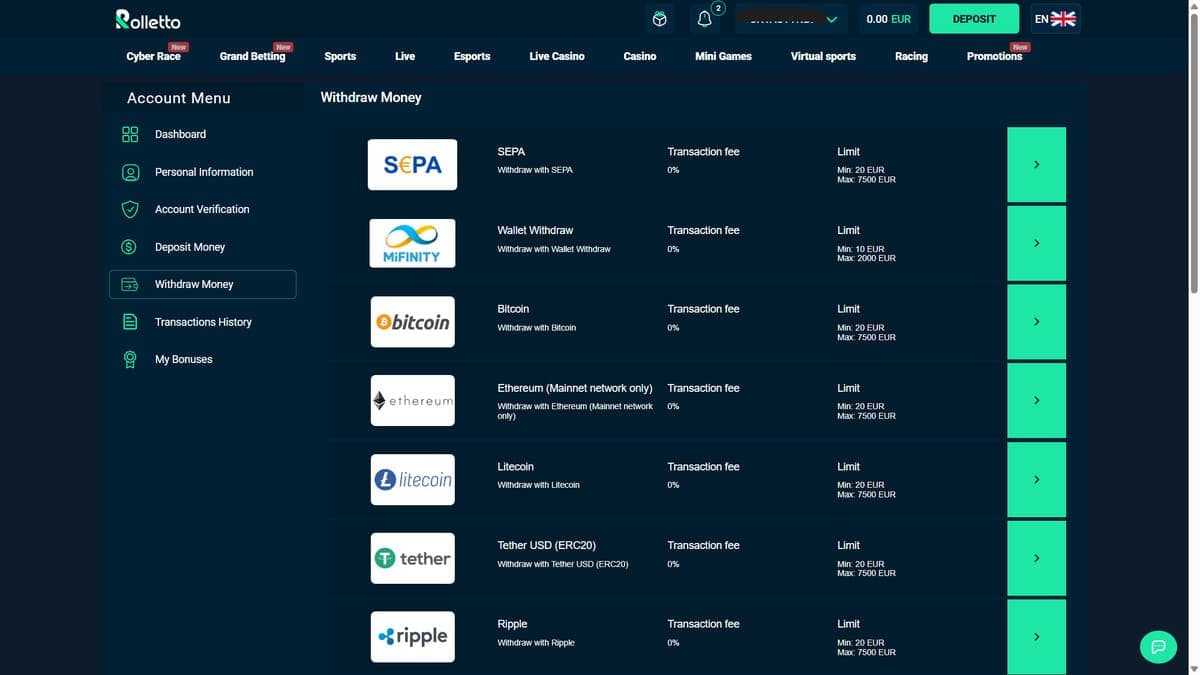Click the Rolletto logo
The height and width of the screenshot is (675, 1200).
(148, 19)
